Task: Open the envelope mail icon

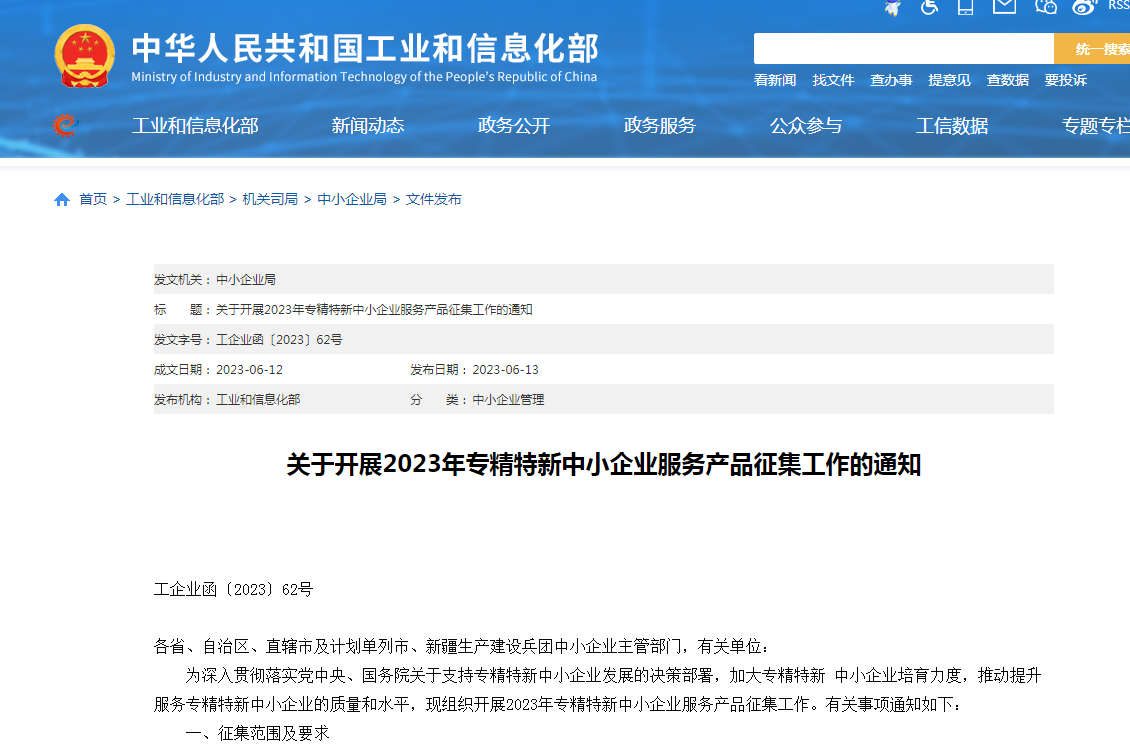Action: click(1004, 6)
